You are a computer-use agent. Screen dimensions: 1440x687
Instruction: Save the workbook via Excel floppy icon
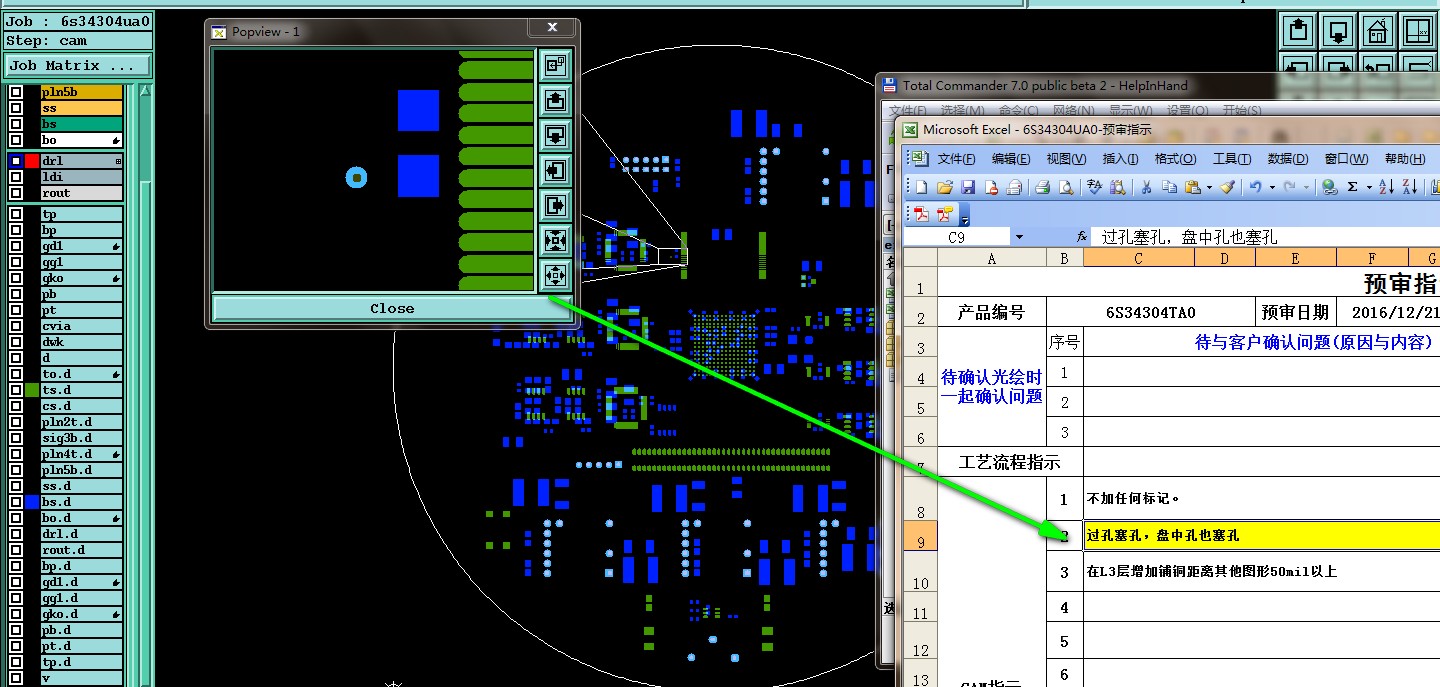pos(968,187)
